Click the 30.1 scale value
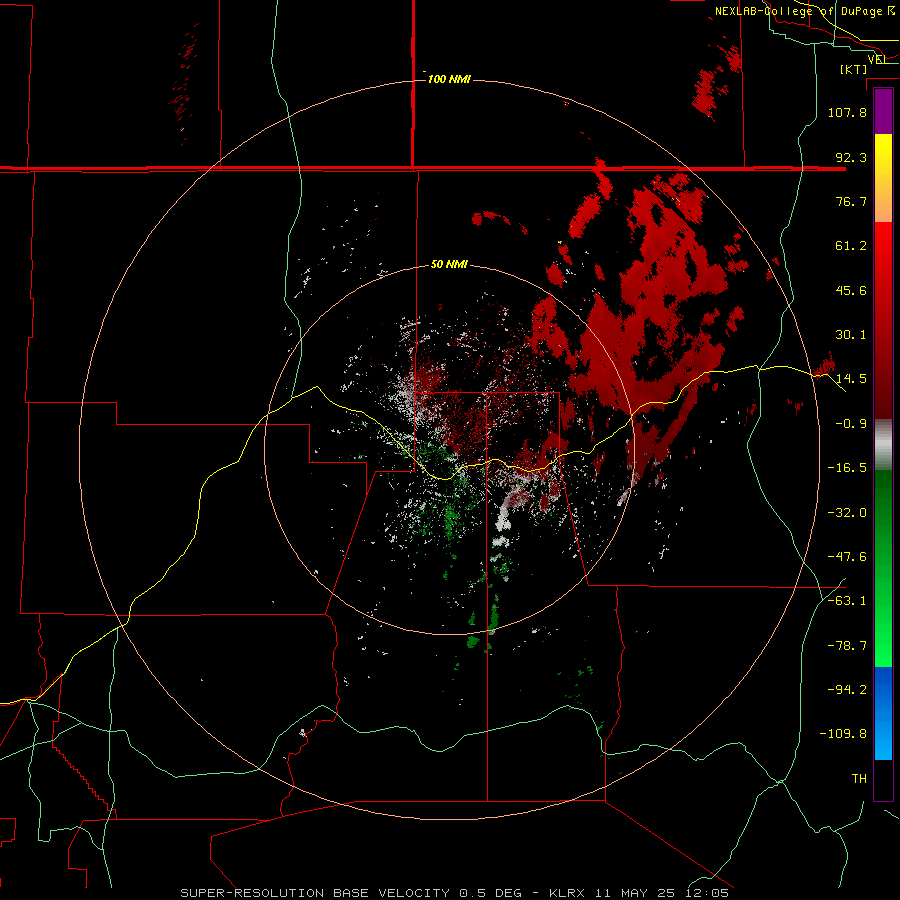900x900 pixels. coord(851,335)
